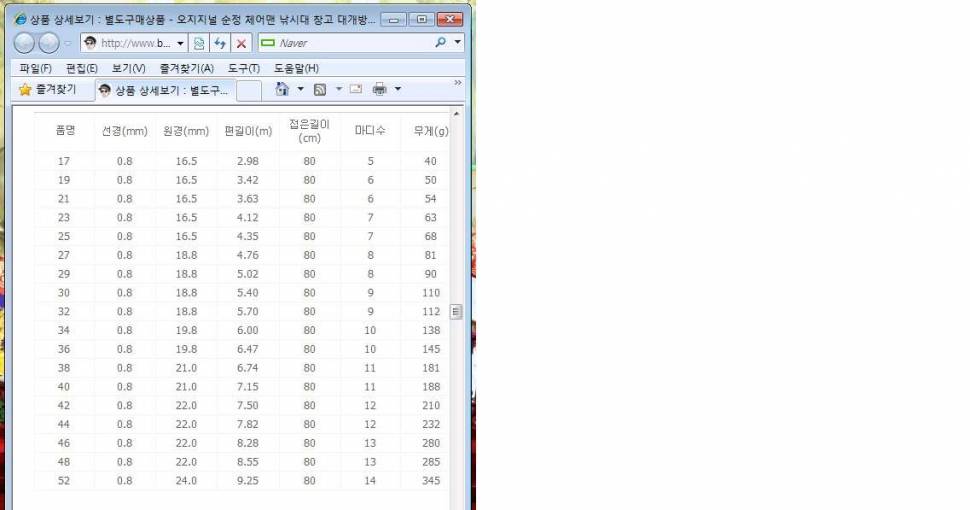Expand the feeds dropdown arrow
The height and width of the screenshot is (510, 970).
point(338,89)
